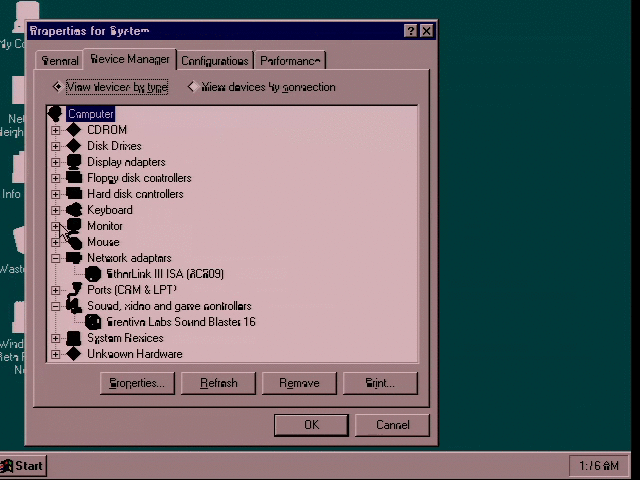Click the Print... button
The width and height of the screenshot is (640, 480).
(380, 383)
